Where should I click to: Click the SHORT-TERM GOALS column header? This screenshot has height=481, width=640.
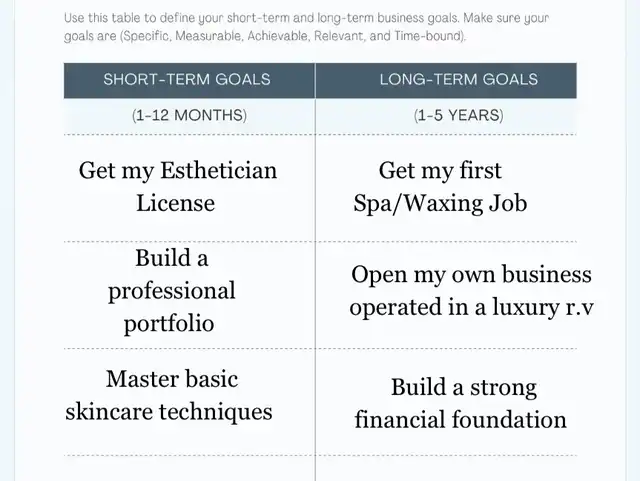click(x=185, y=80)
